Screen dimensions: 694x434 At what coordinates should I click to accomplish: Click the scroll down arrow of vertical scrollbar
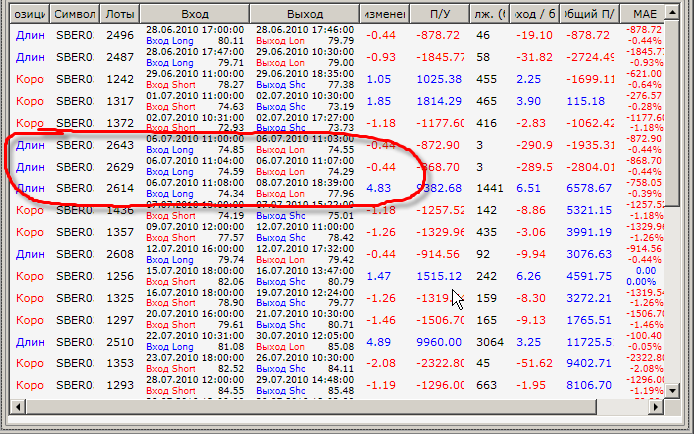[672, 390]
